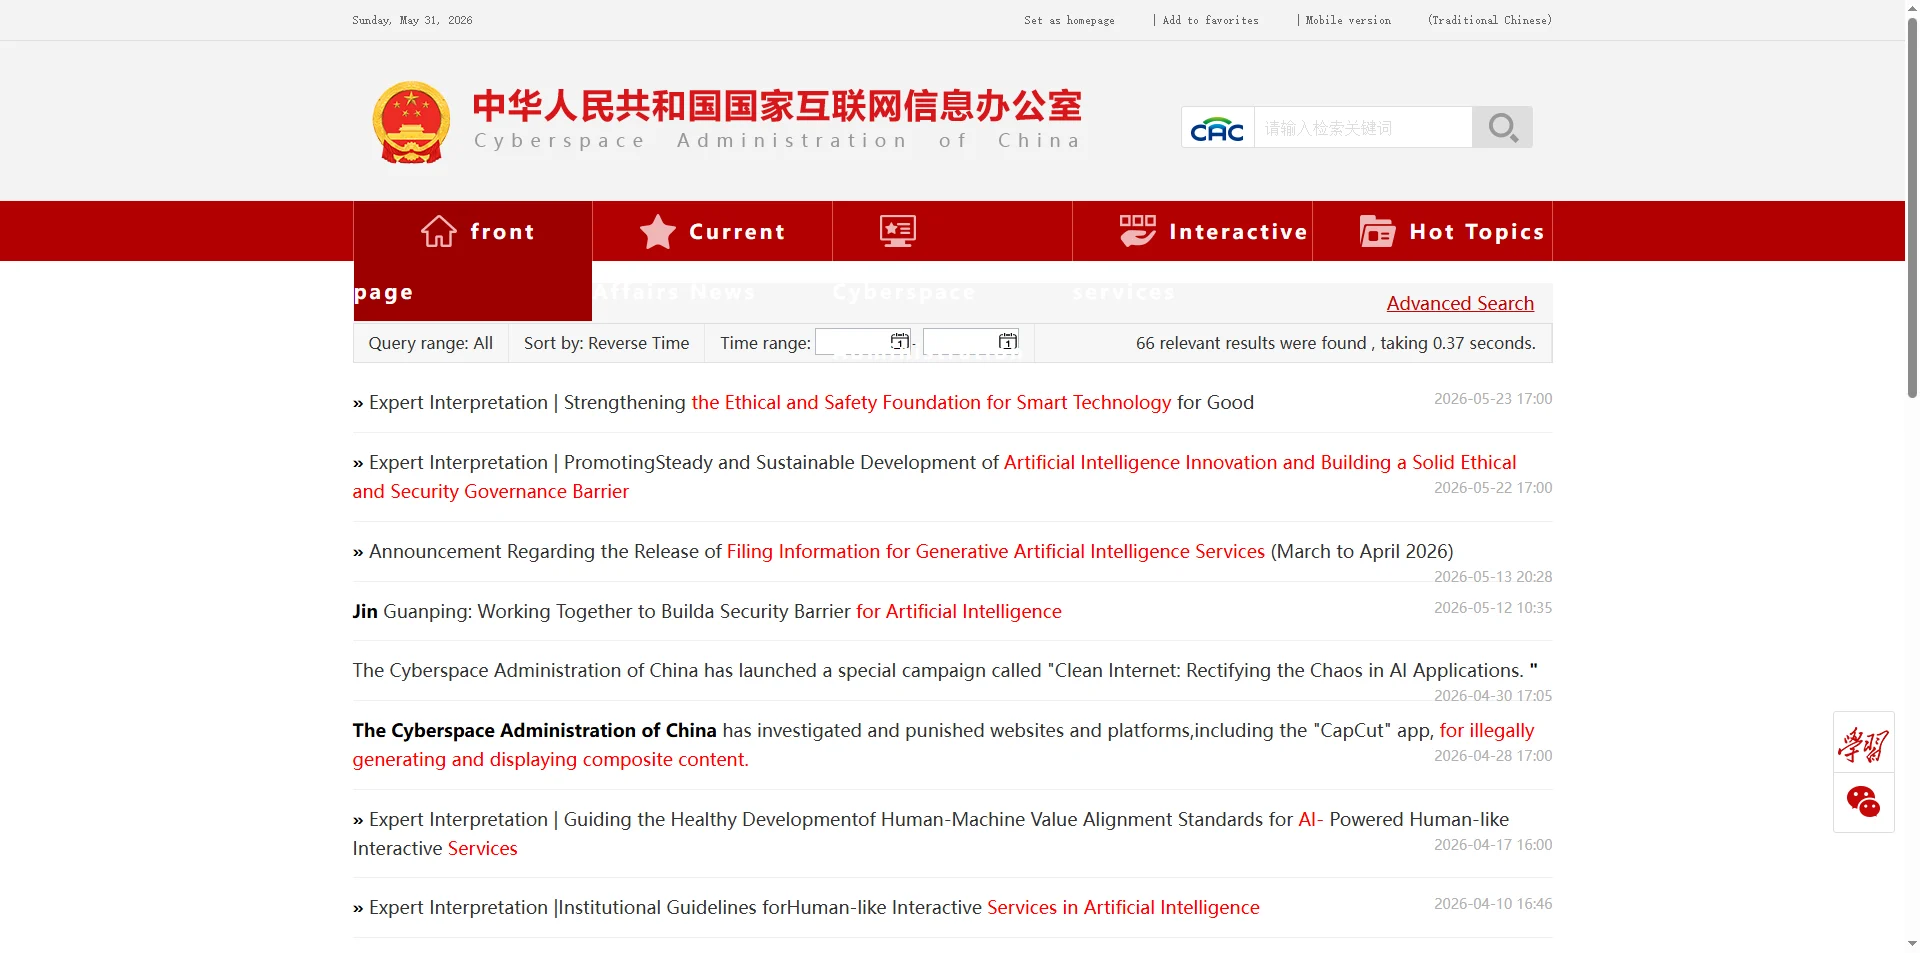Image resolution: width=1920 pixels, height=953 pixels.
Task: Click Advanced Search link
Action: pyautogui.click(x=1460, y=303)
